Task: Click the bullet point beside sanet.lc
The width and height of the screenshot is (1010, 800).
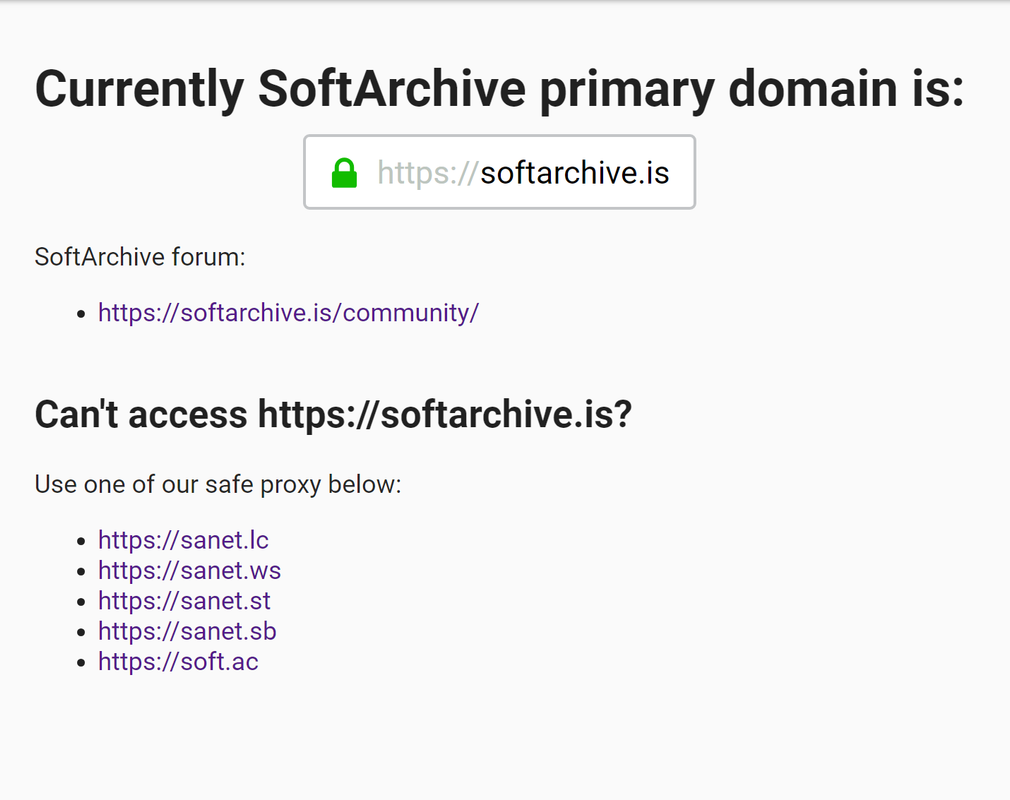Action: tap(81, 541)
